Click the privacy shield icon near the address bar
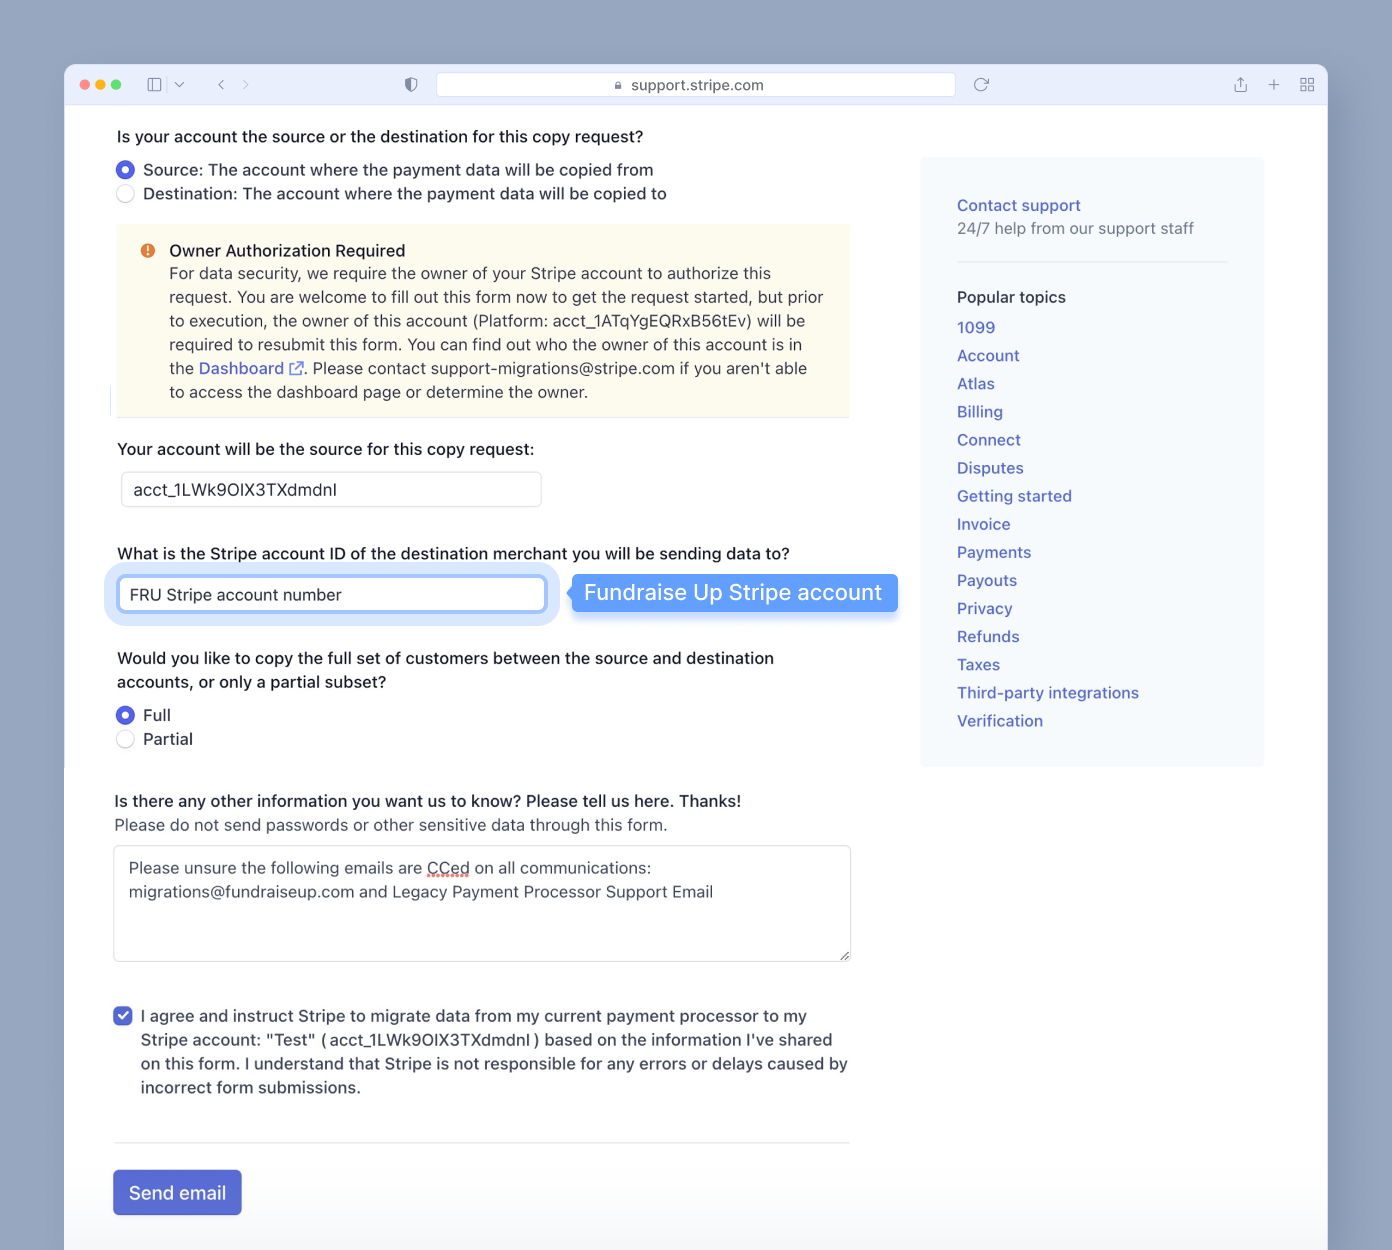 point(410,85)
